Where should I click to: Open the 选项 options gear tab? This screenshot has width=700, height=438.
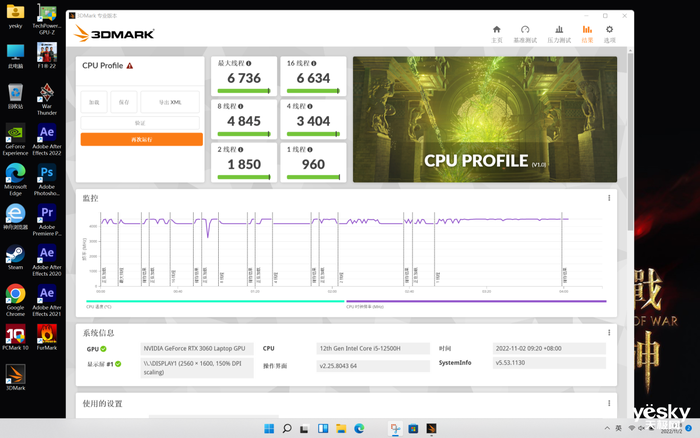609,34
